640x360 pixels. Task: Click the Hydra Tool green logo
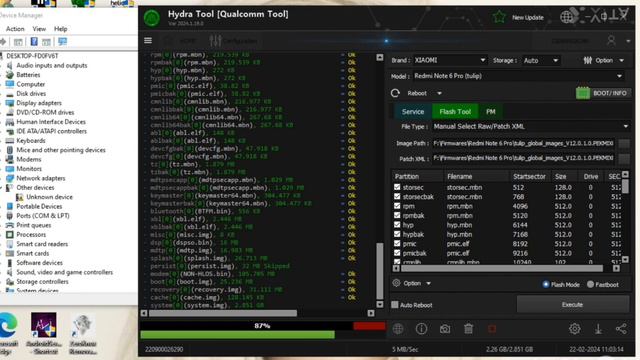tap(151, 18)
